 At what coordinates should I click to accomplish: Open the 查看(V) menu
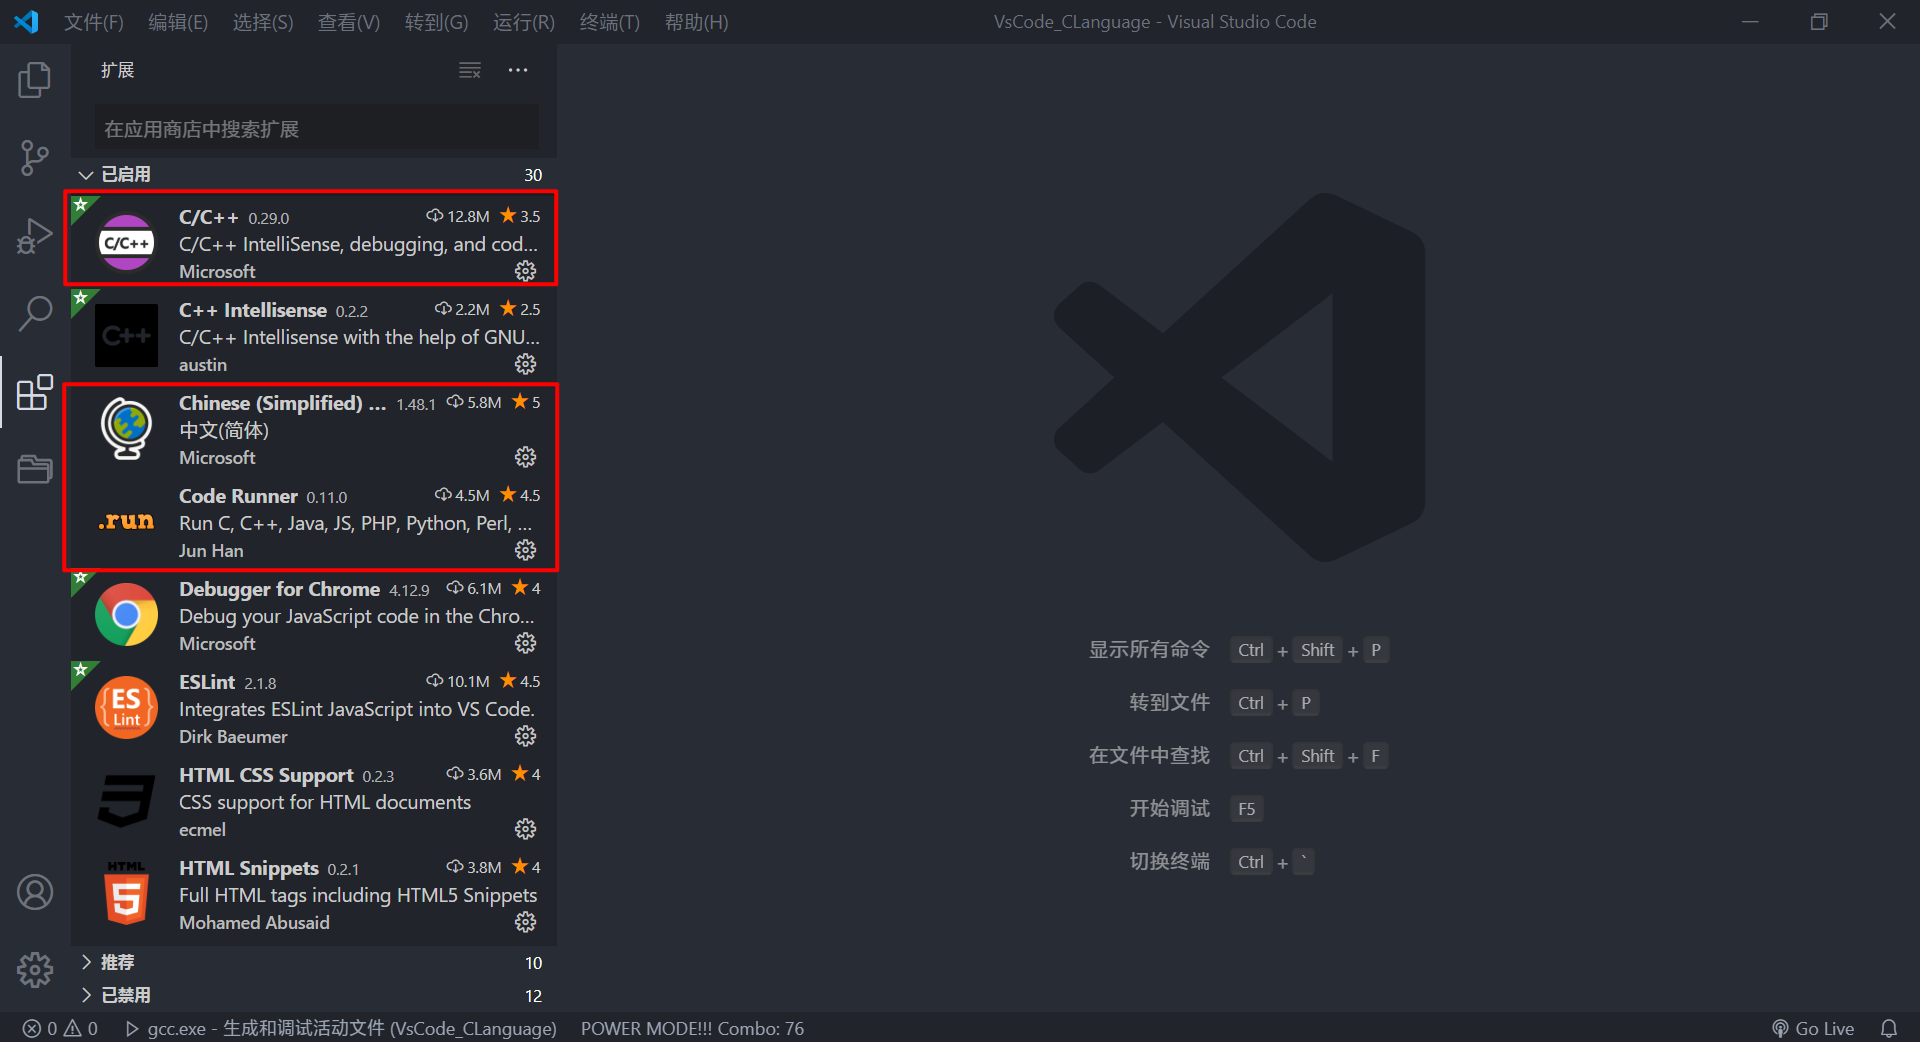(349, 22)
